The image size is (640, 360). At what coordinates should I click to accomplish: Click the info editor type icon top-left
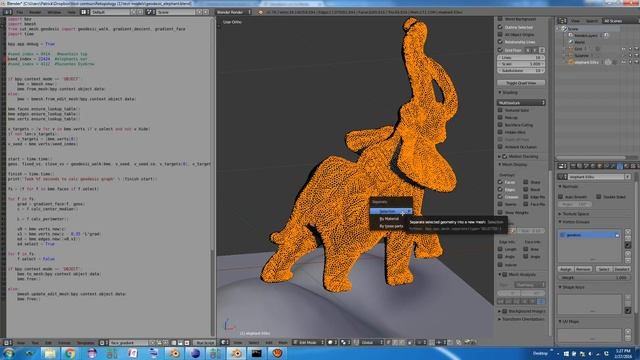(7, 12)
